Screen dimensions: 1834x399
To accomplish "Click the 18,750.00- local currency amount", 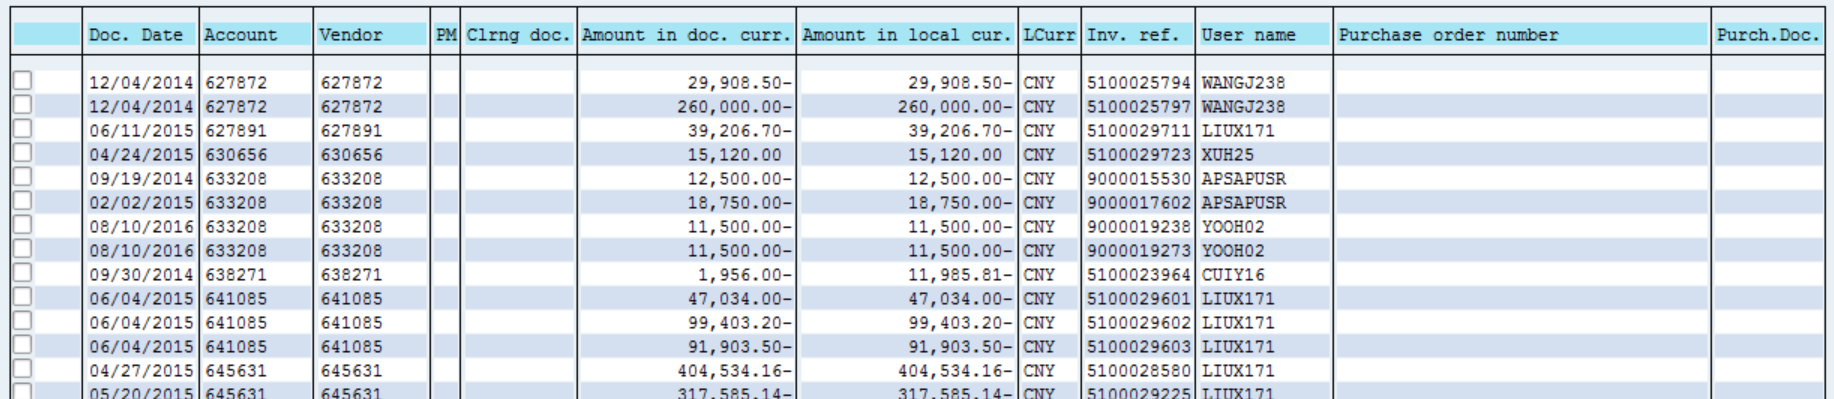I will pos(960,203).
